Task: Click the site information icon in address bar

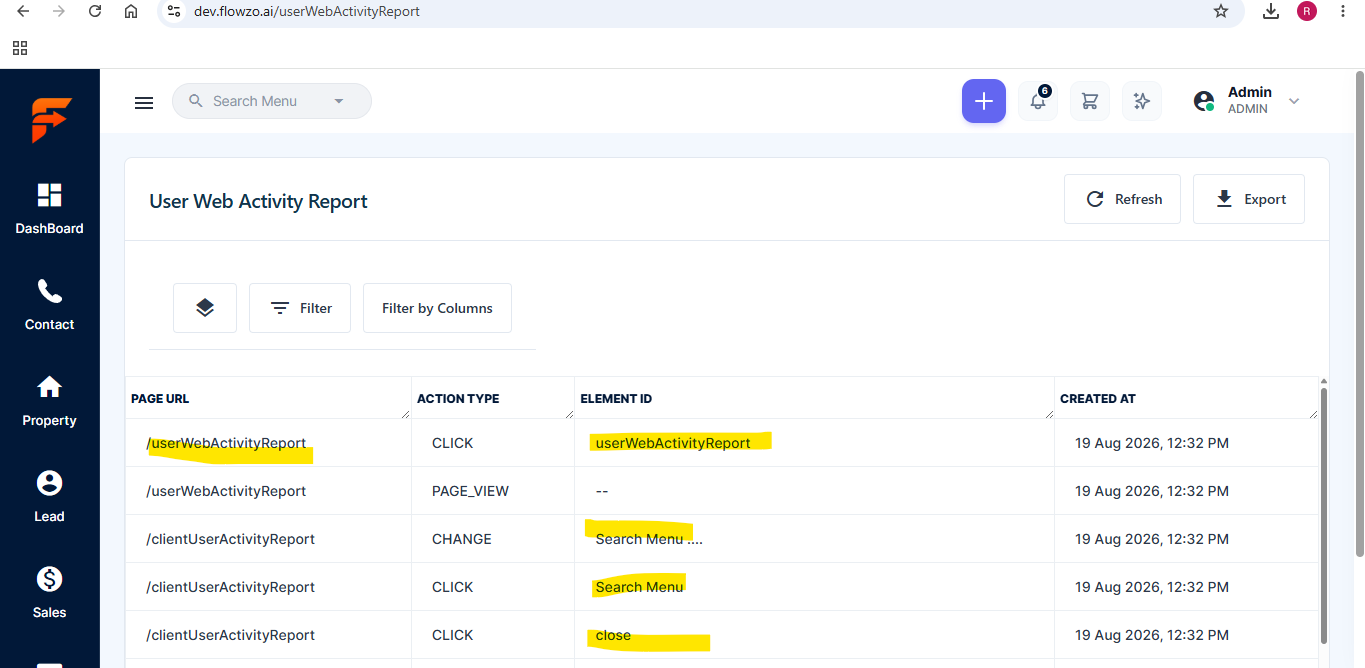Action: point(174,11)
